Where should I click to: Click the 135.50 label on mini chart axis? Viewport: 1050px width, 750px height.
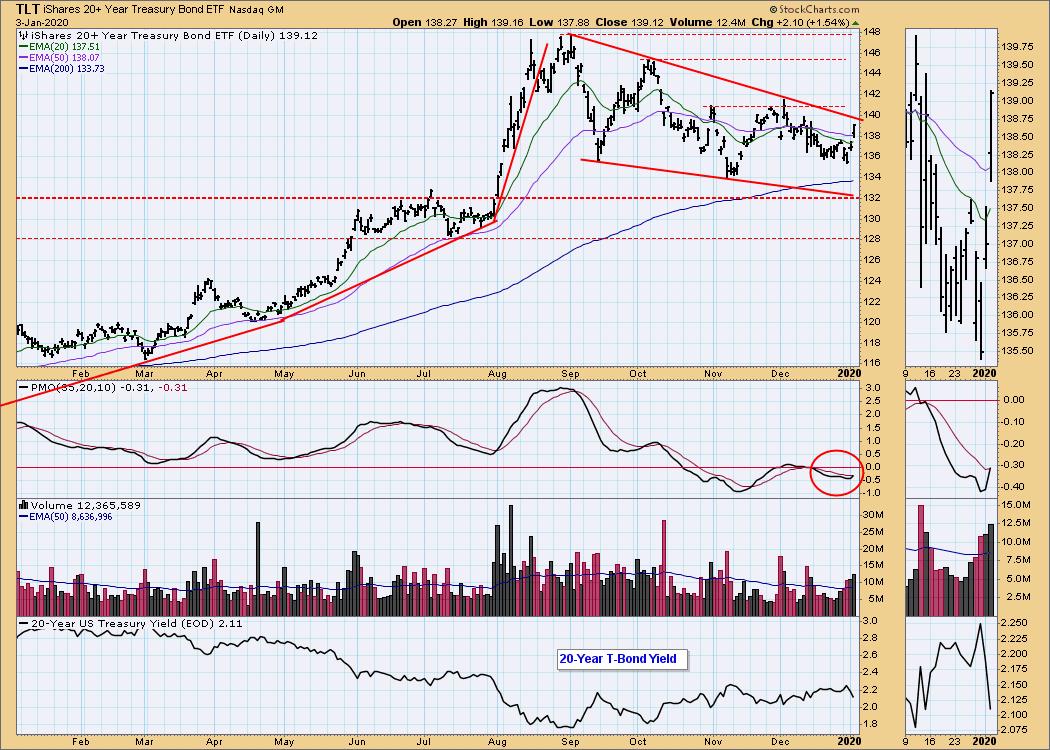(1017, 350)
